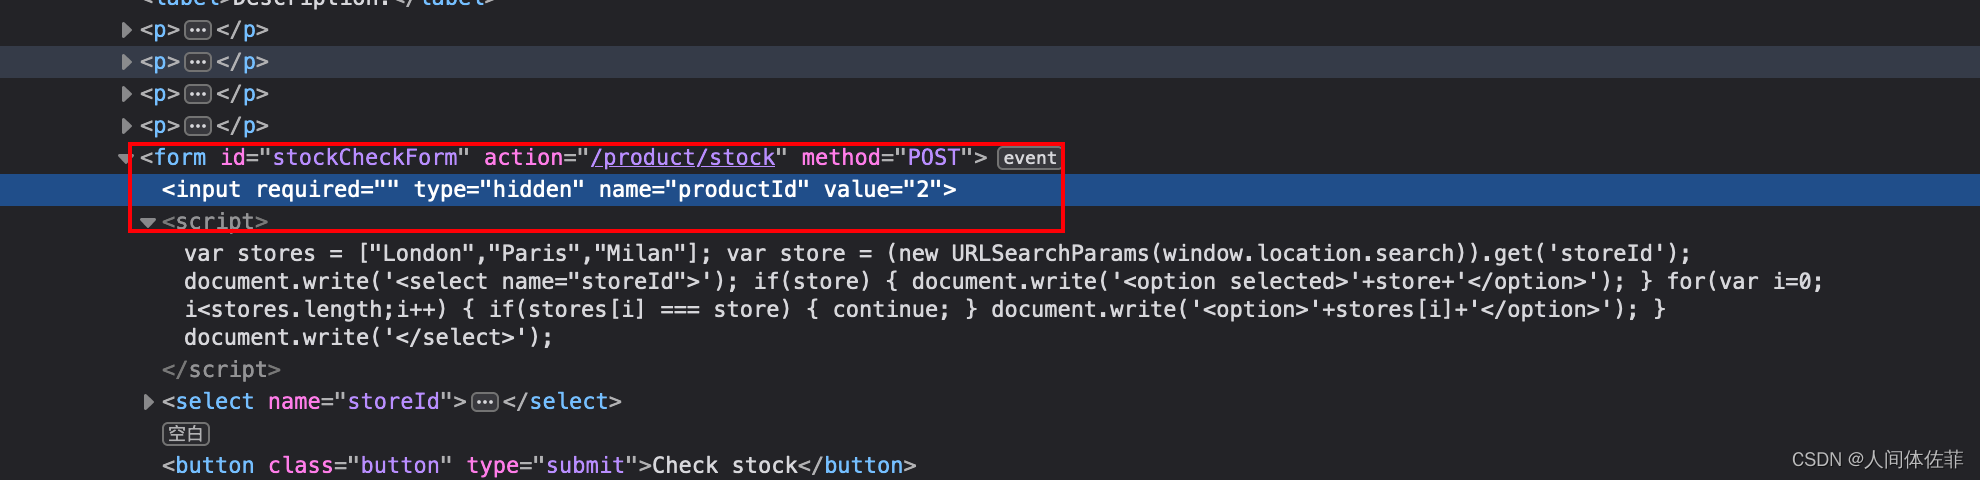
Task: Expand the select storeId element
Action: tap(149, 402)
